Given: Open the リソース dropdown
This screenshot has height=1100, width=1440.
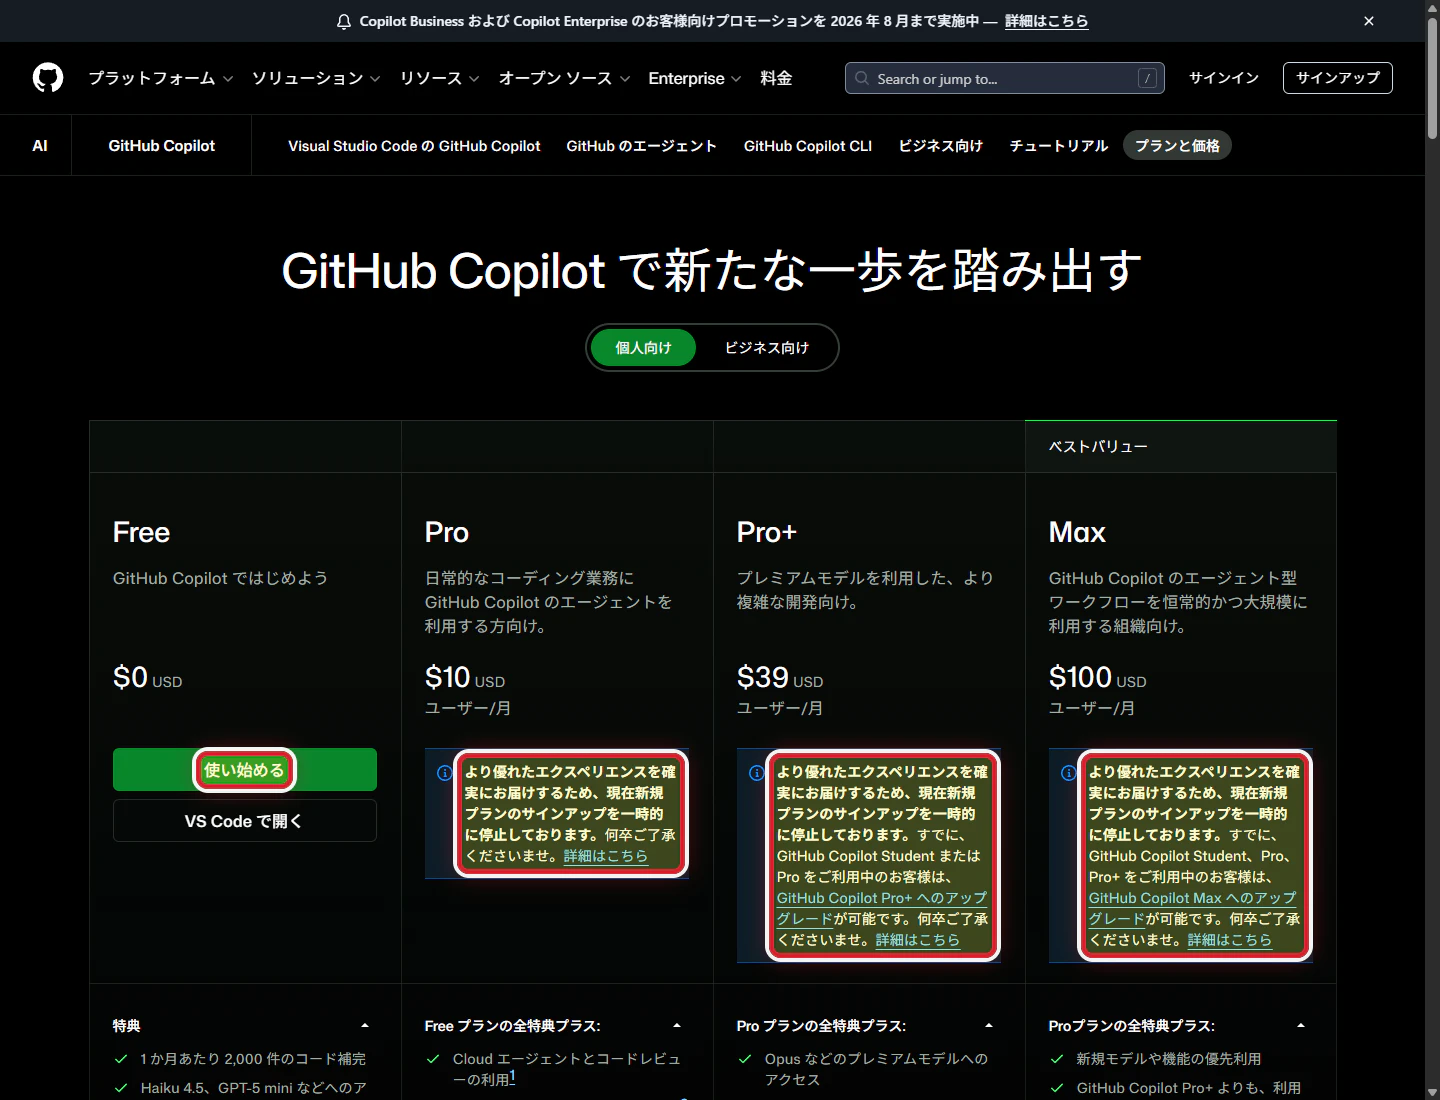Looking at the screenshot, I should [440, 78].
